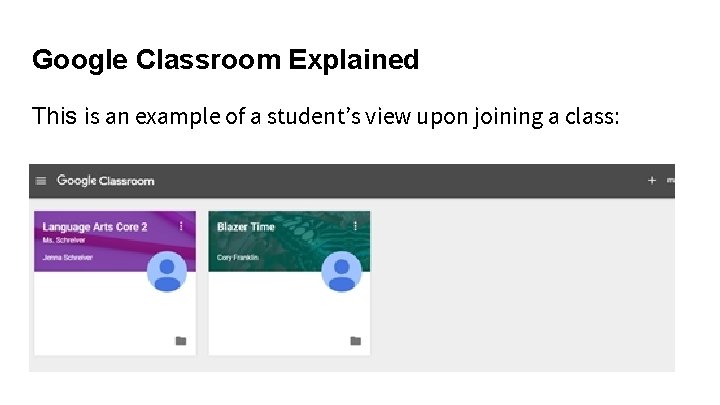Open folder icon on Blazer Time card
The width and height of the screenshot is (720, 405).
[355, 341]
